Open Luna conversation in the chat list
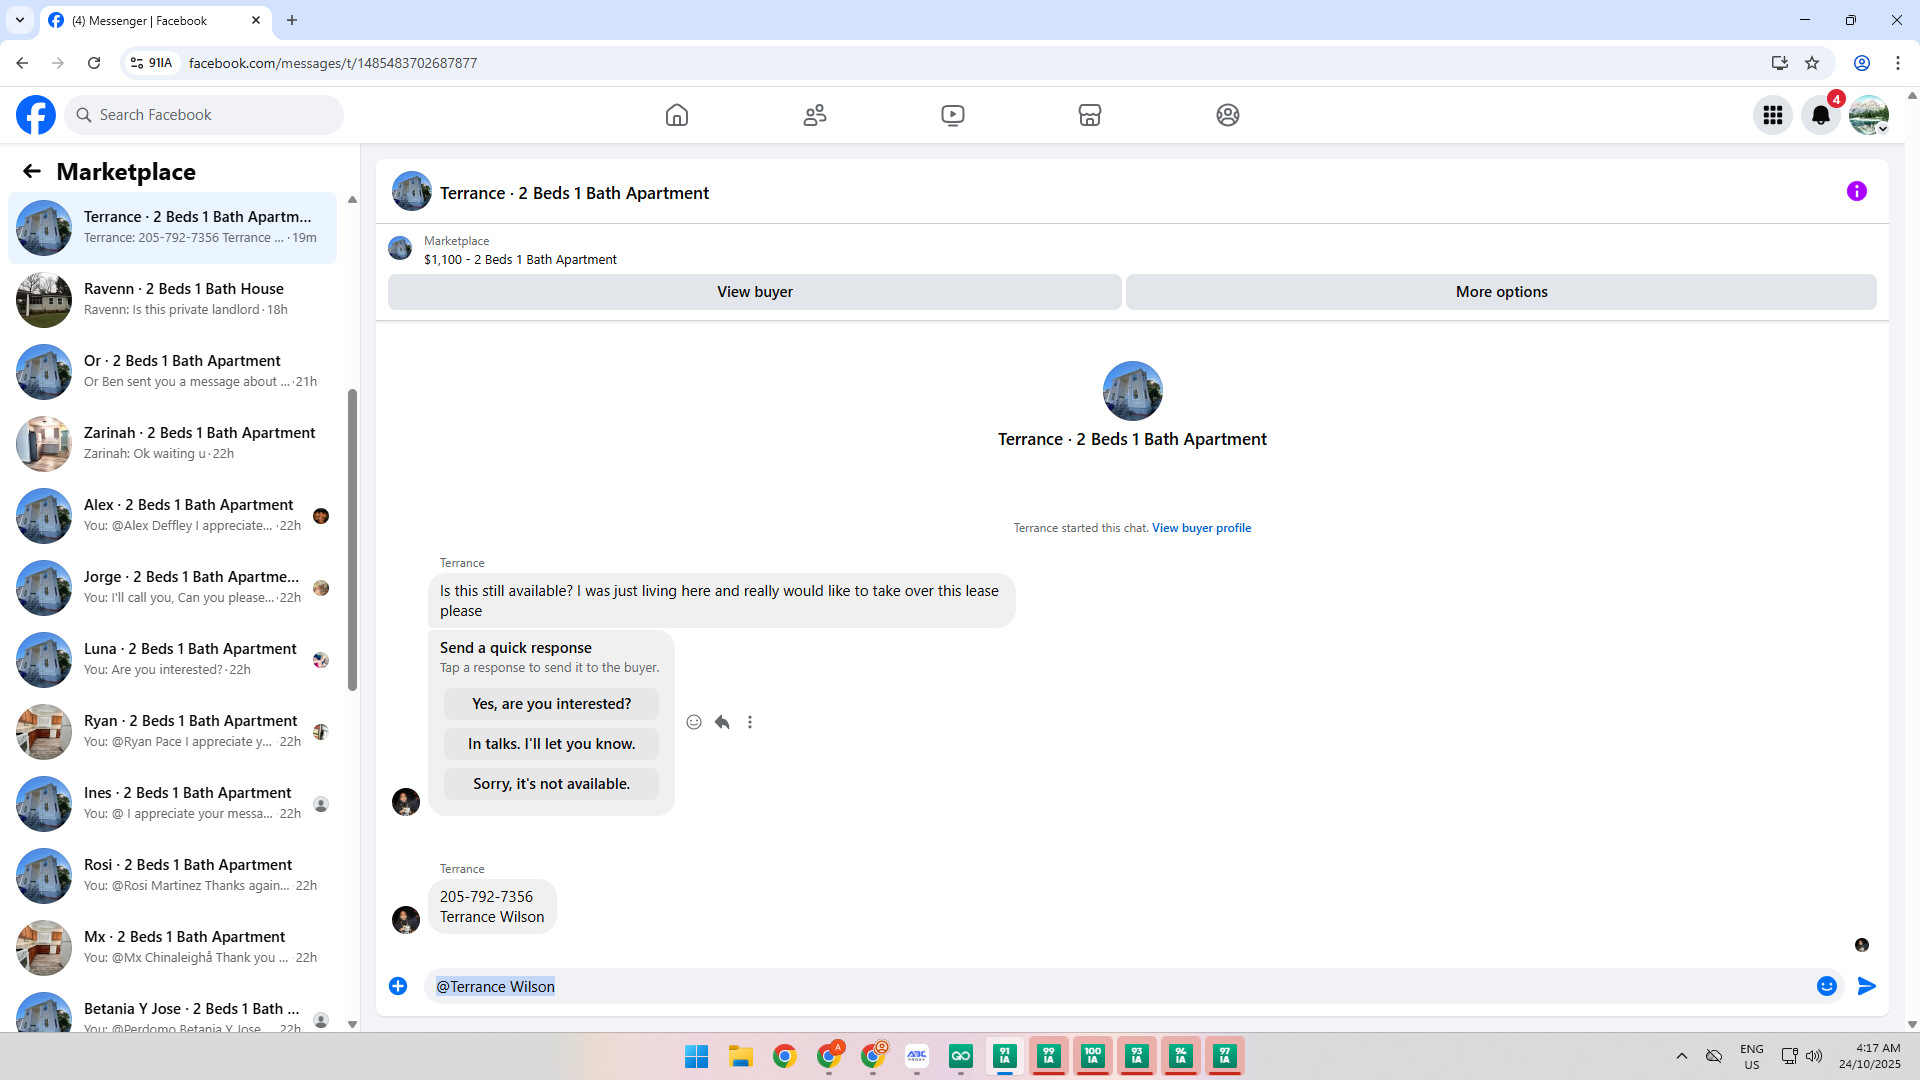Image resolution: width=1920 pixels, height=1080 pixels. [172, 660]
